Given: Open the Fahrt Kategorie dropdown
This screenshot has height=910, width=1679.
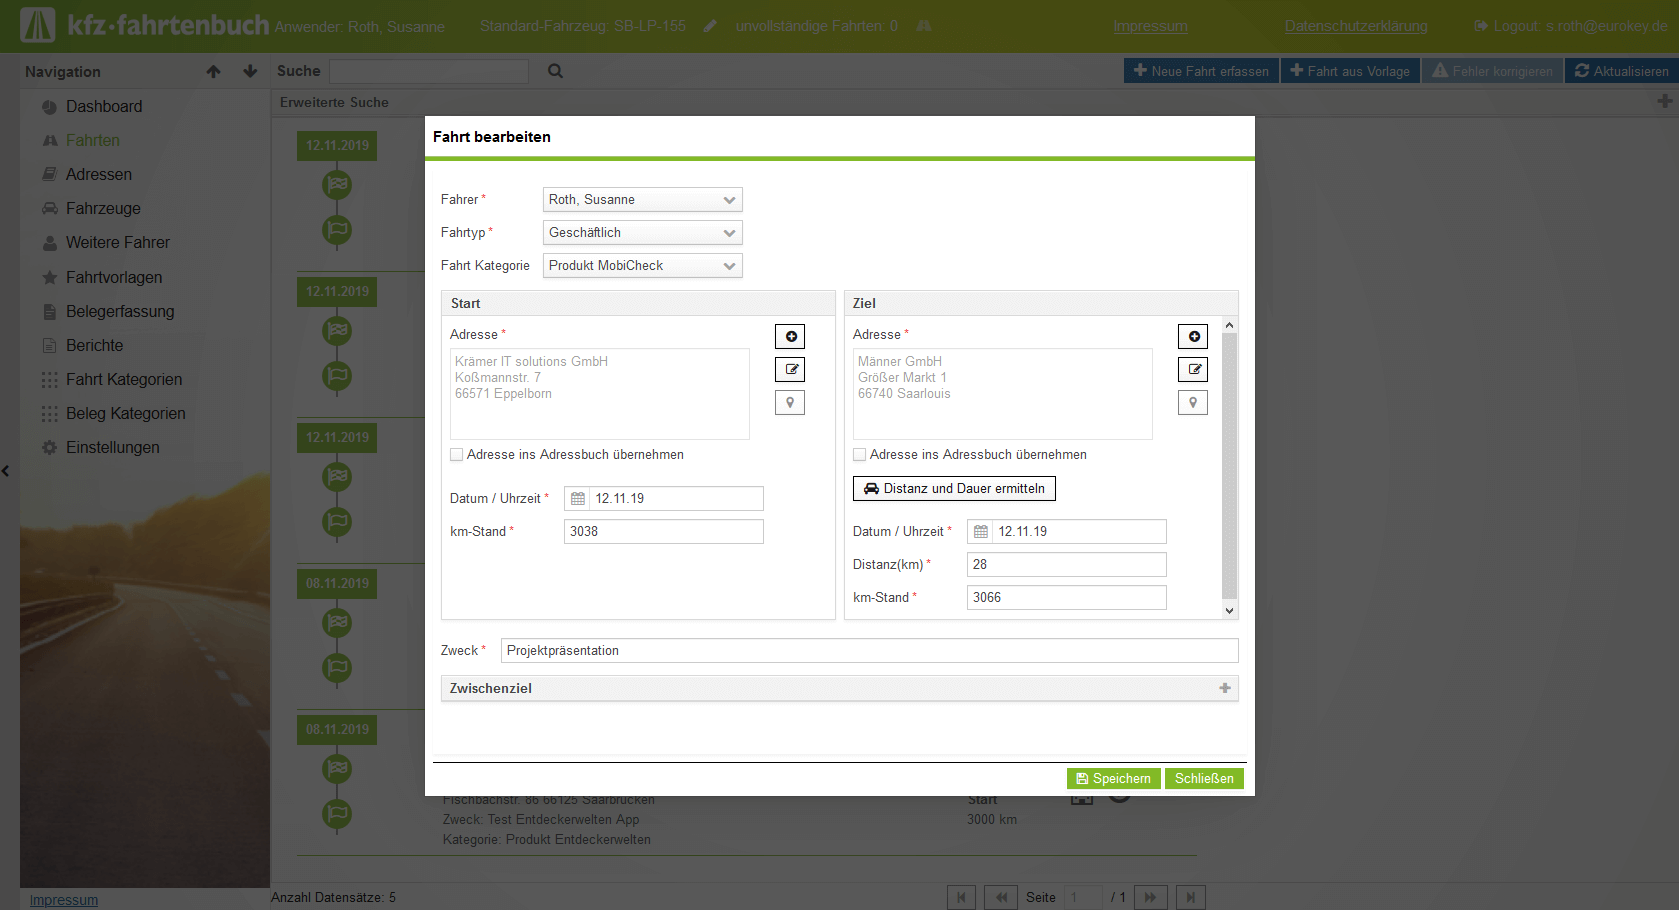Looking at the screenshot, I should (x=643, y=265).
